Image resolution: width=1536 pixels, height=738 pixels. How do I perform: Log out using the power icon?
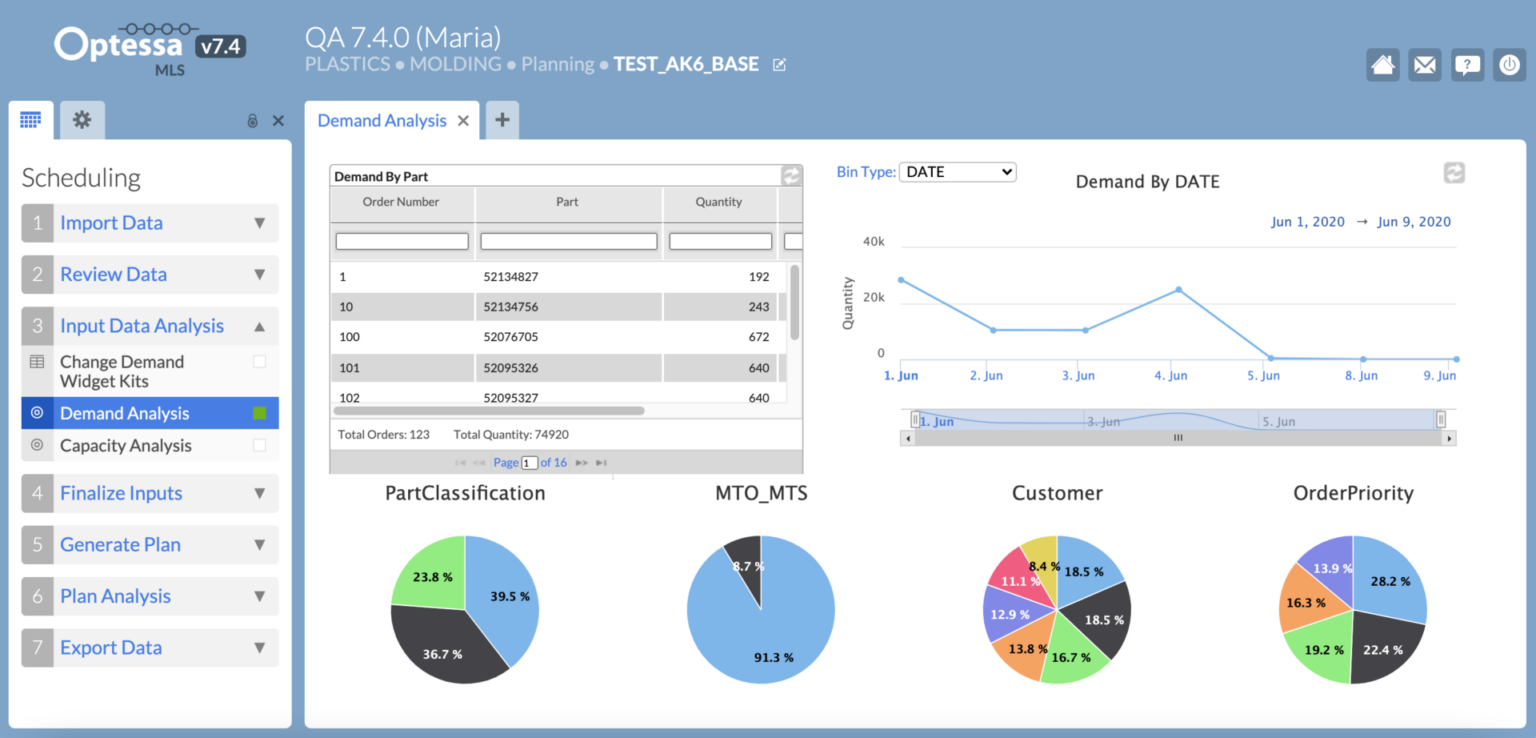coord(1510,64)
